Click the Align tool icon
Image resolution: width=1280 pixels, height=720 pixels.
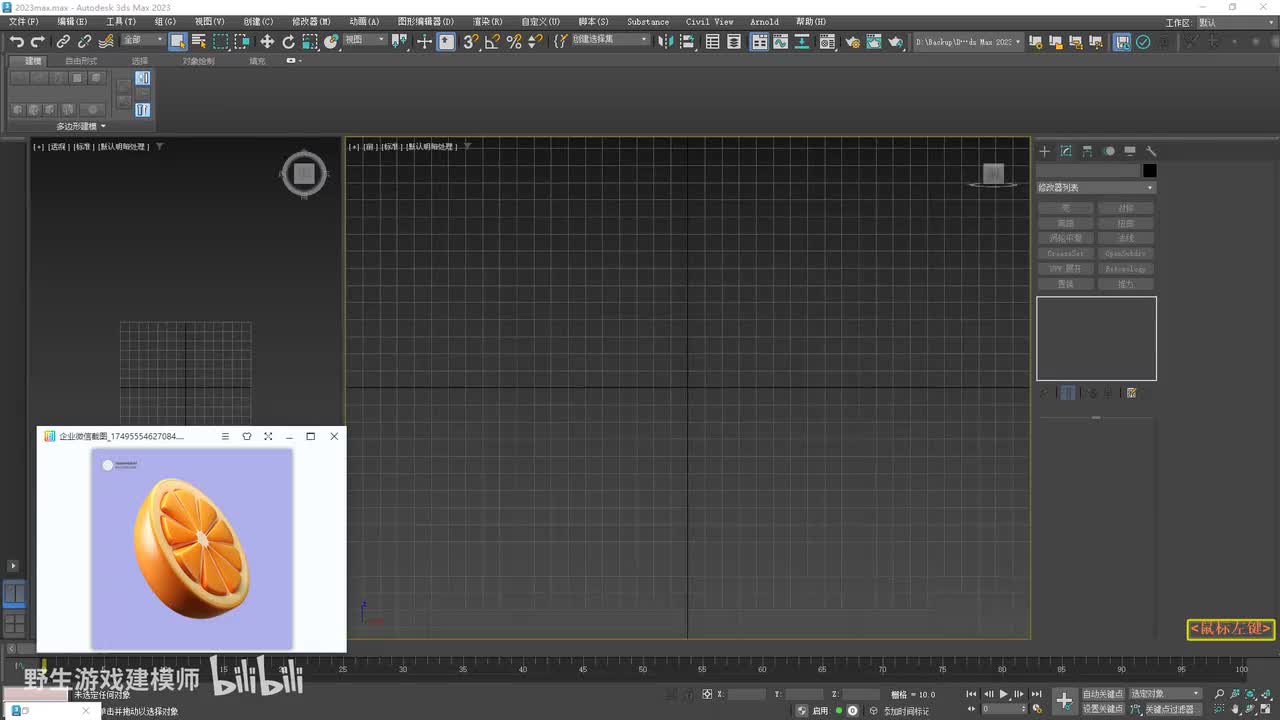(x=688, y=41)
